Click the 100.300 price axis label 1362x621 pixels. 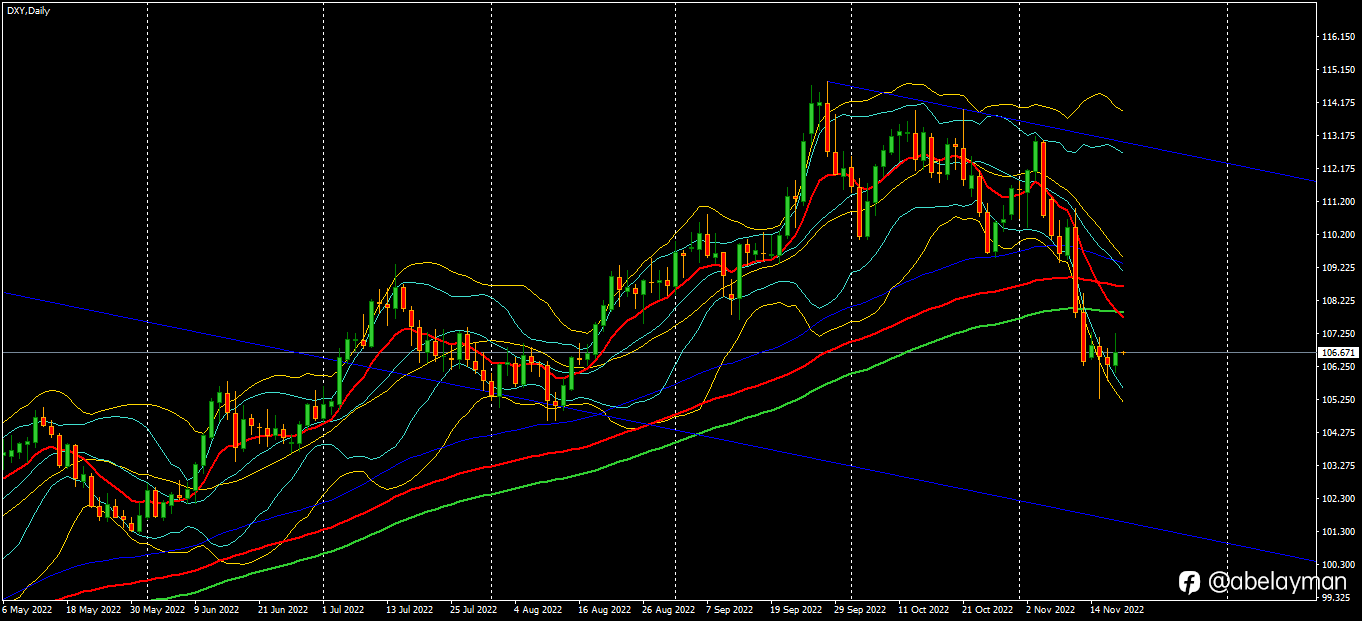click(x=1338, y=565)
